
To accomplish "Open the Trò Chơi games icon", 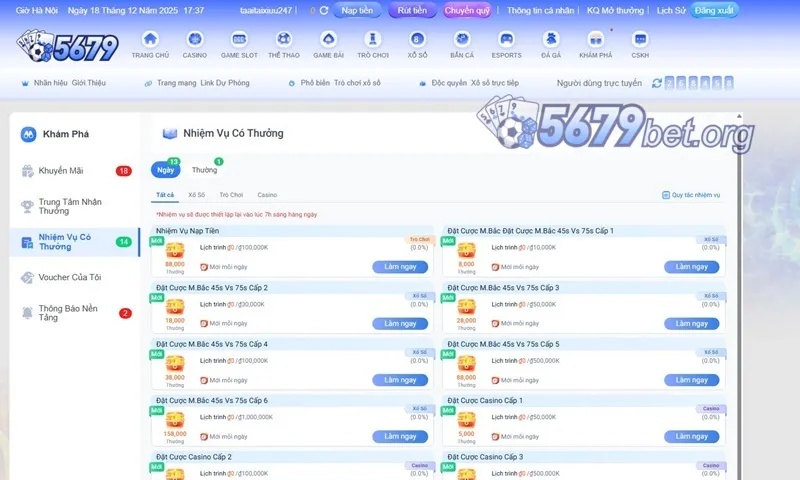I will 373,39.
